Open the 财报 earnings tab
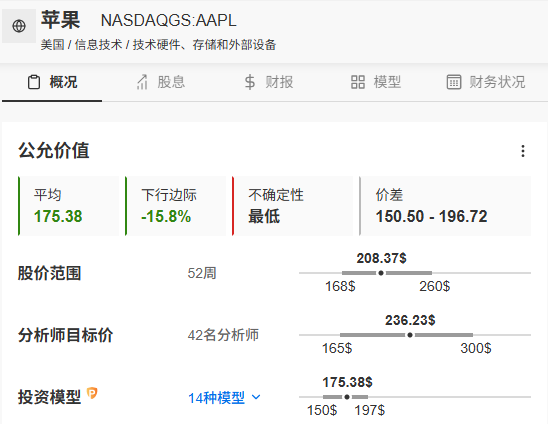 coord(268,82)
